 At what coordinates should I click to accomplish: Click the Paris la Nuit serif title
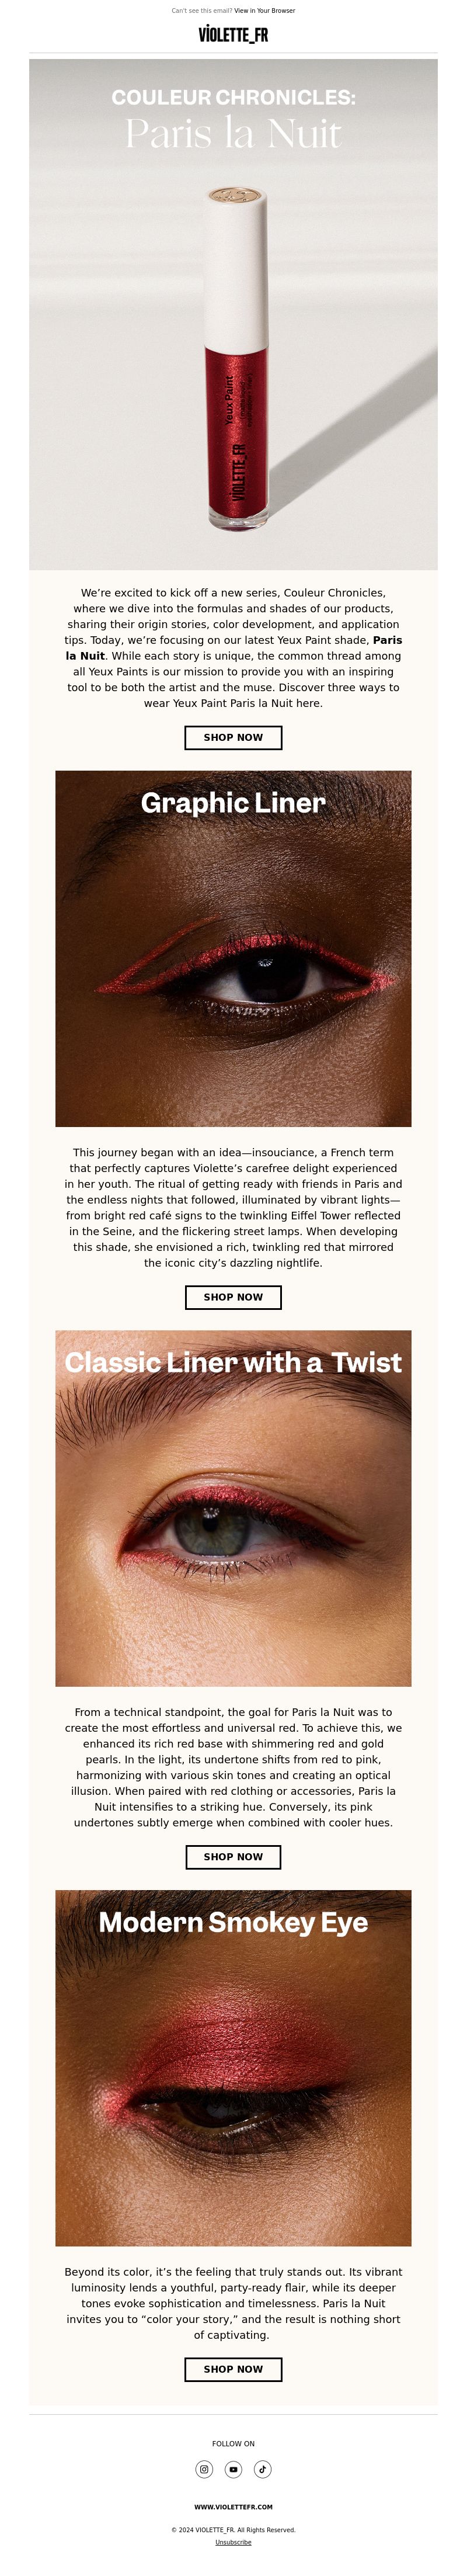pos(233,133)
